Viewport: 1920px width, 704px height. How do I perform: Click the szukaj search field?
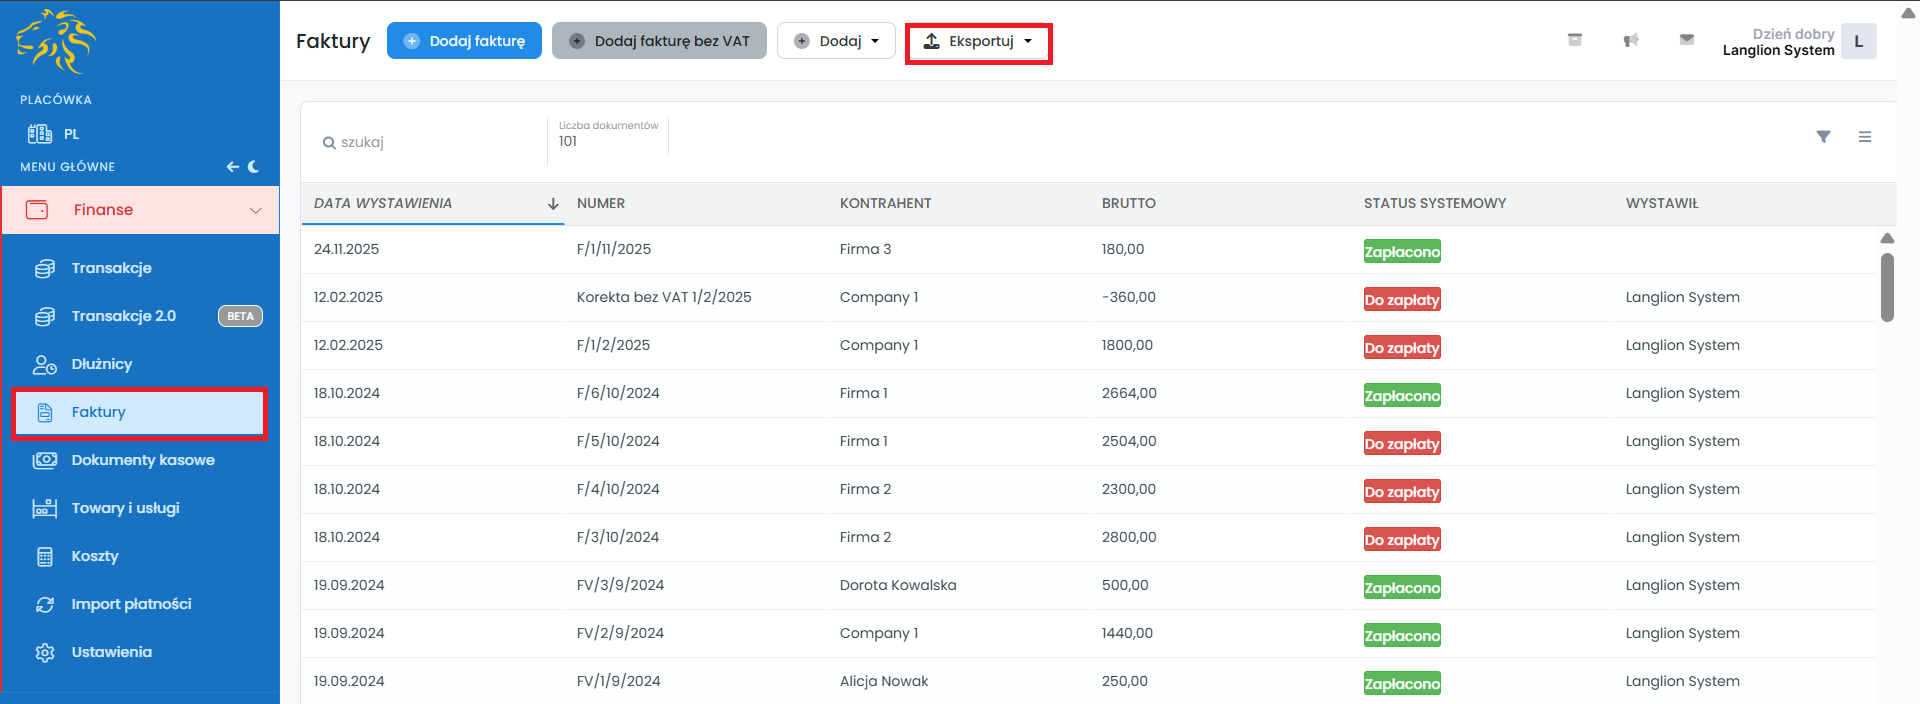click(x=430, y=142)
